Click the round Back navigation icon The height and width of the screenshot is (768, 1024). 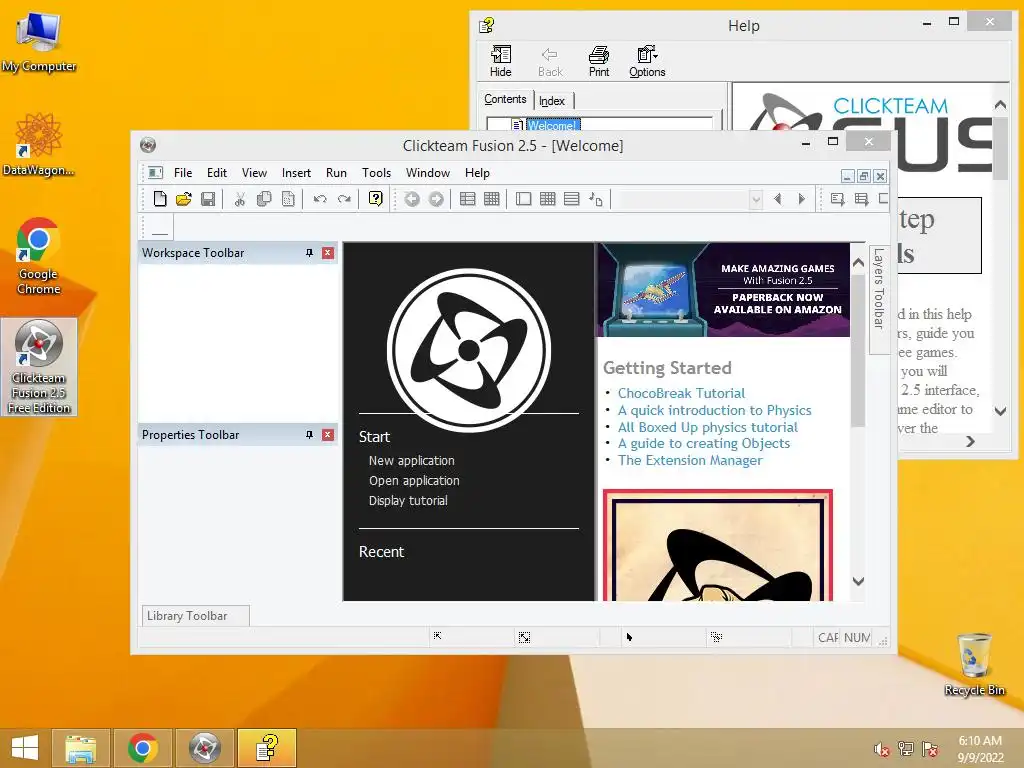[412, 199]
